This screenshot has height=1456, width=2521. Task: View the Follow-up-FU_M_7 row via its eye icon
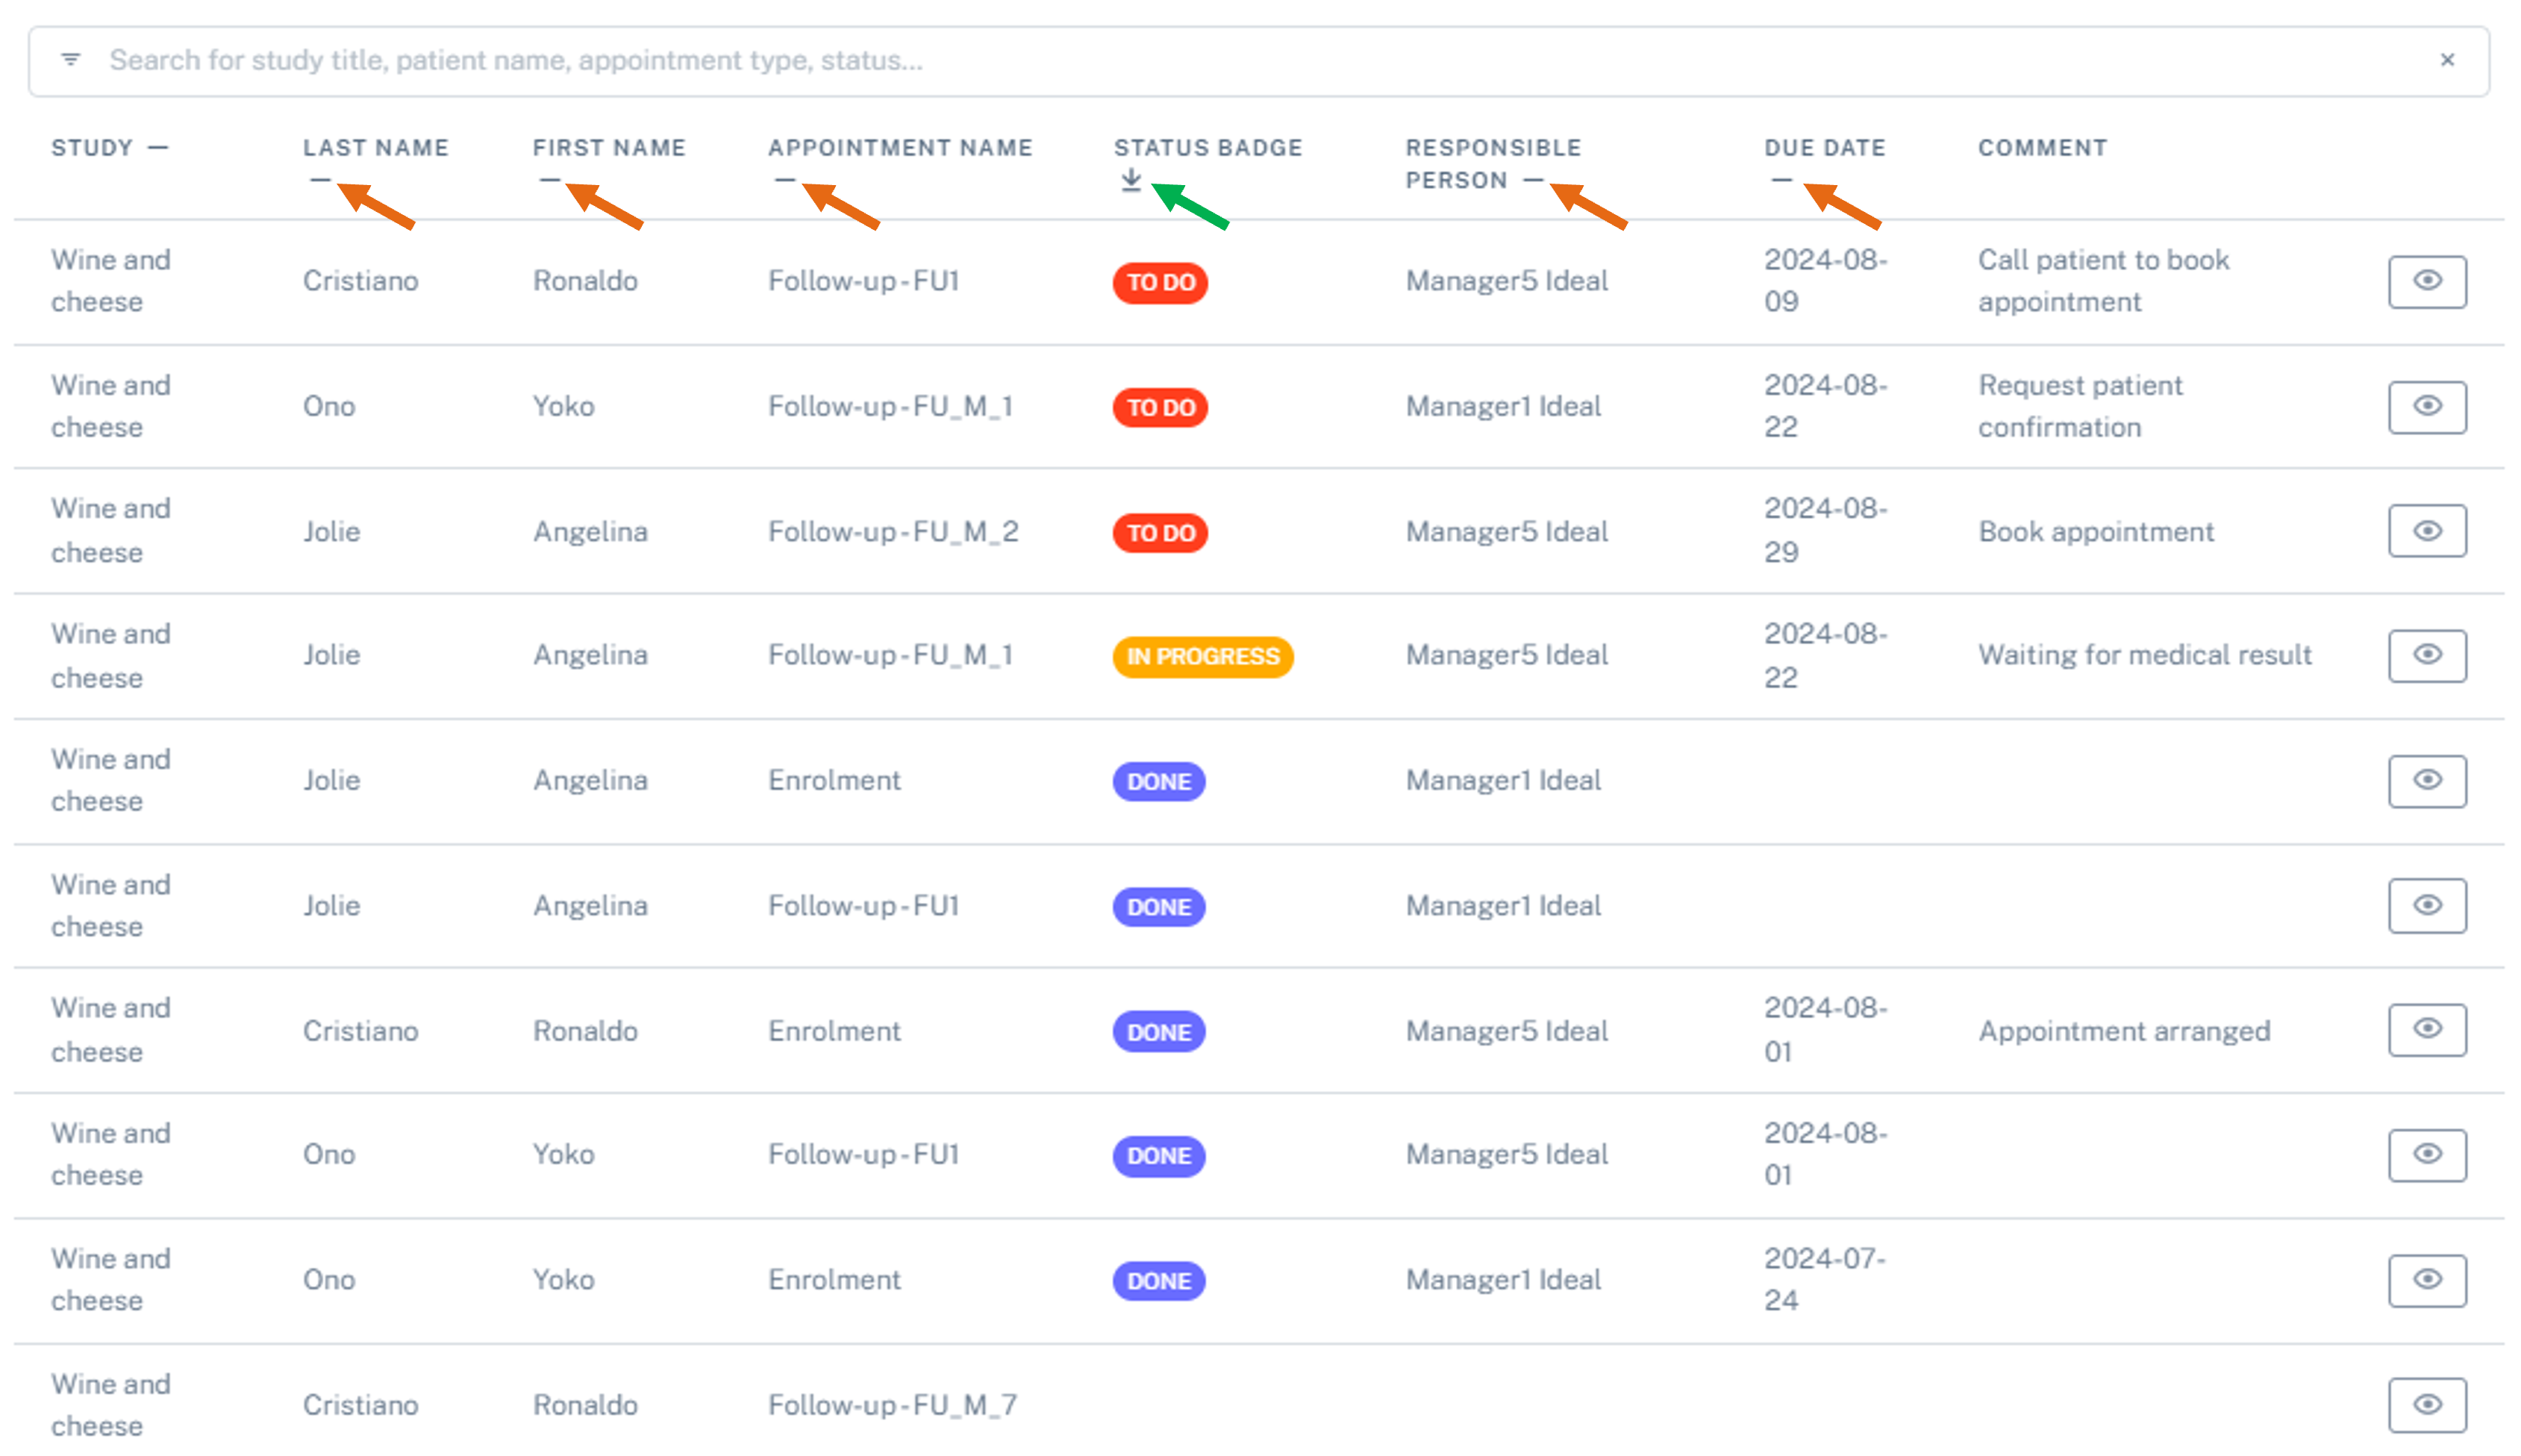click(2427, 1405)
